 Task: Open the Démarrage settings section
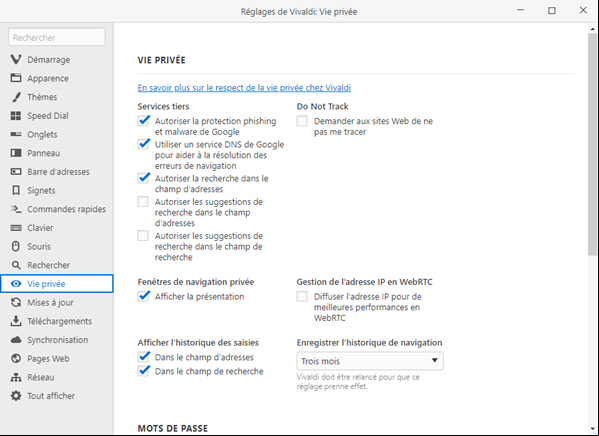pos(57,60)
